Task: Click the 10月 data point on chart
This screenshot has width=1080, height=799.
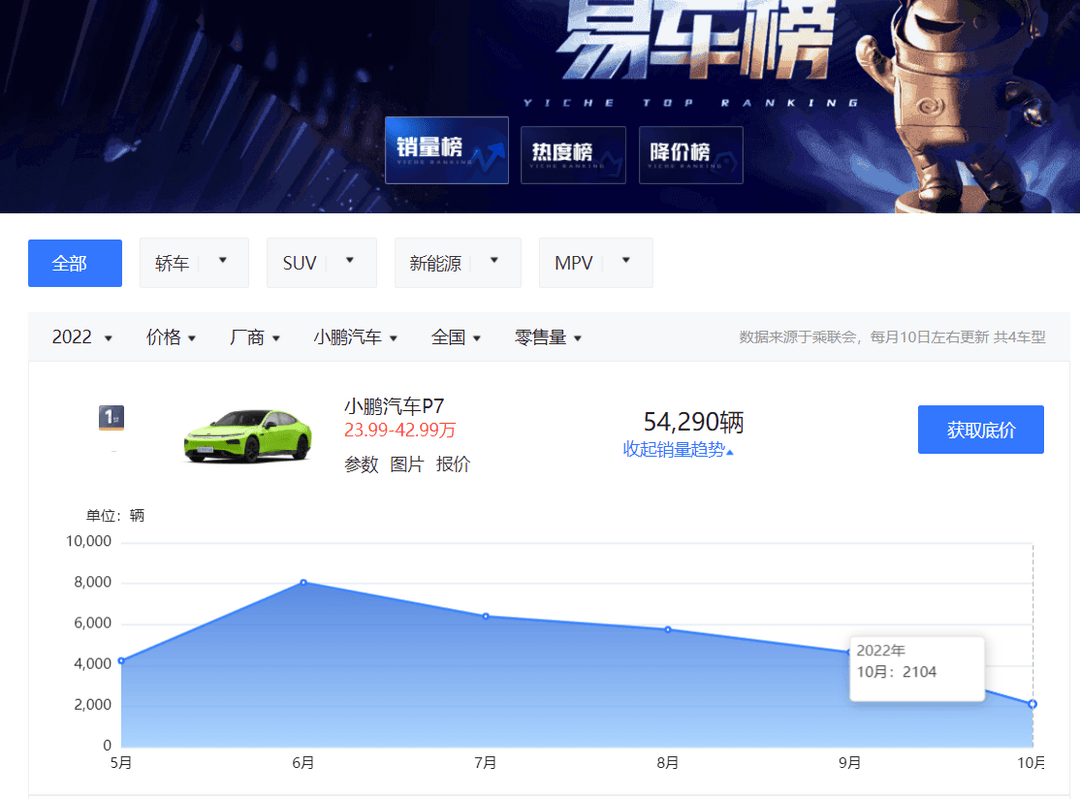Action: (1032, 704)
